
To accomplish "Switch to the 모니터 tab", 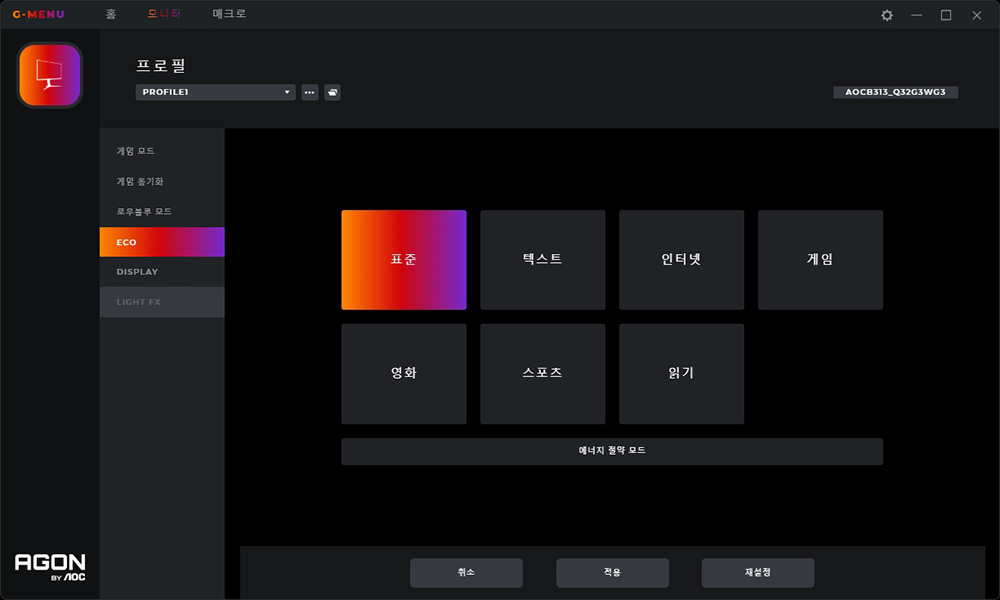I will [x=164, y=14].
